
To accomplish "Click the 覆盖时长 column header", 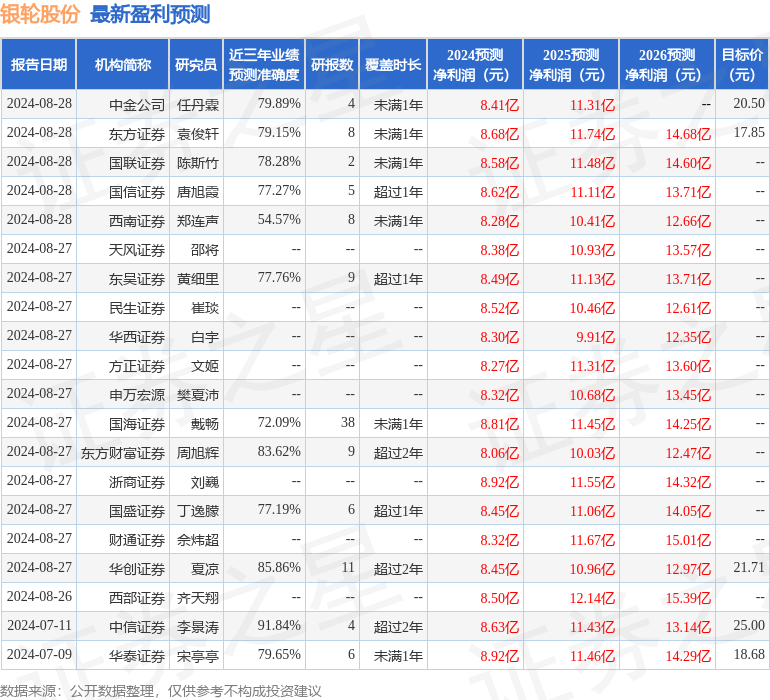I will 393,64.
